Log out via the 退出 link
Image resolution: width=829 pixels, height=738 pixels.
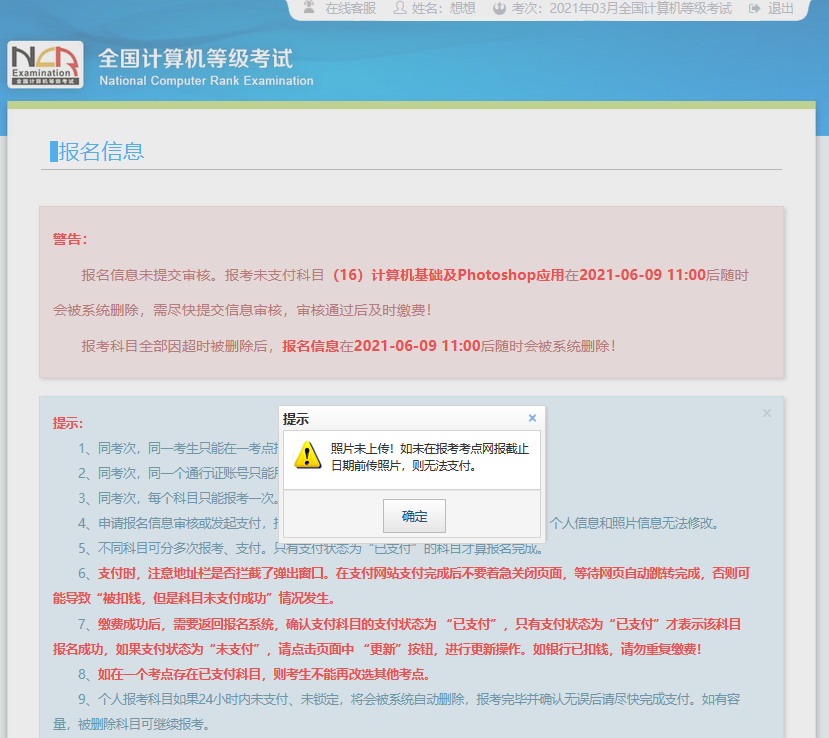click(781, 8)
